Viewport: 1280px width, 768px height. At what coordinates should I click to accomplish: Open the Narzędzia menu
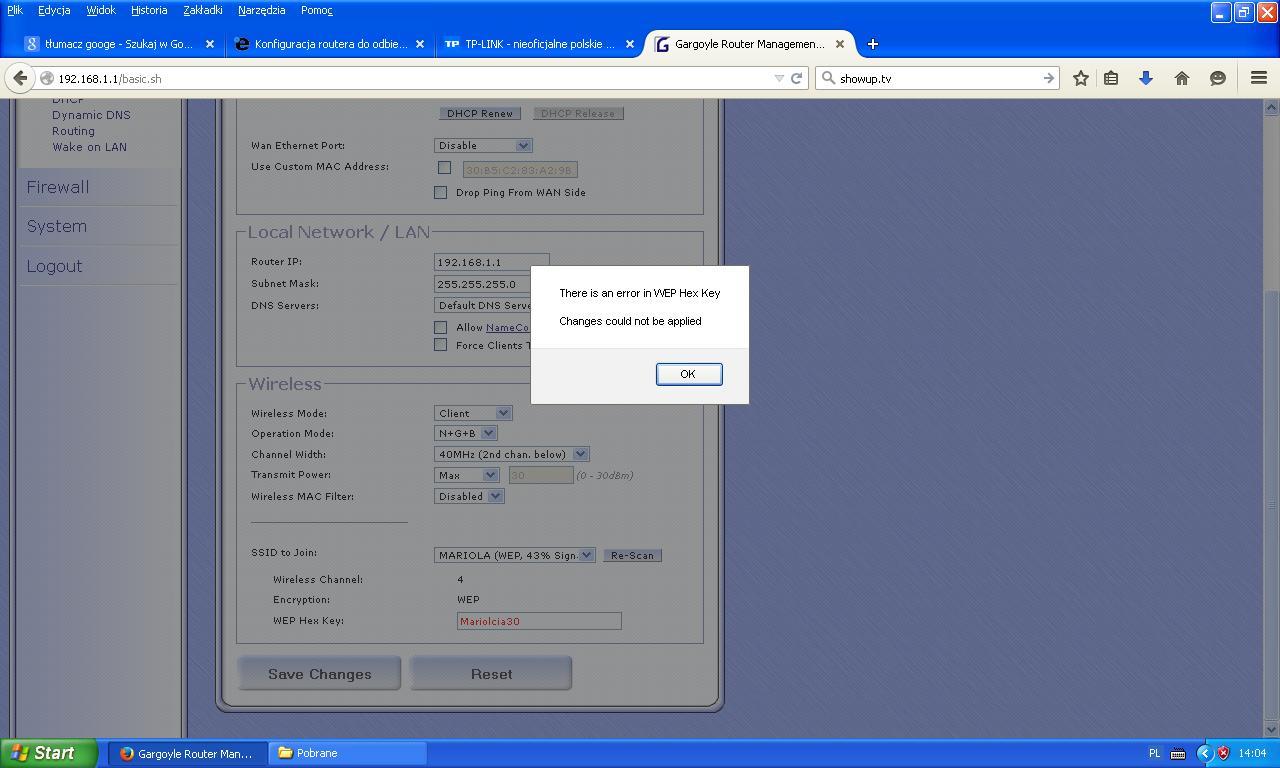(262, 10)
